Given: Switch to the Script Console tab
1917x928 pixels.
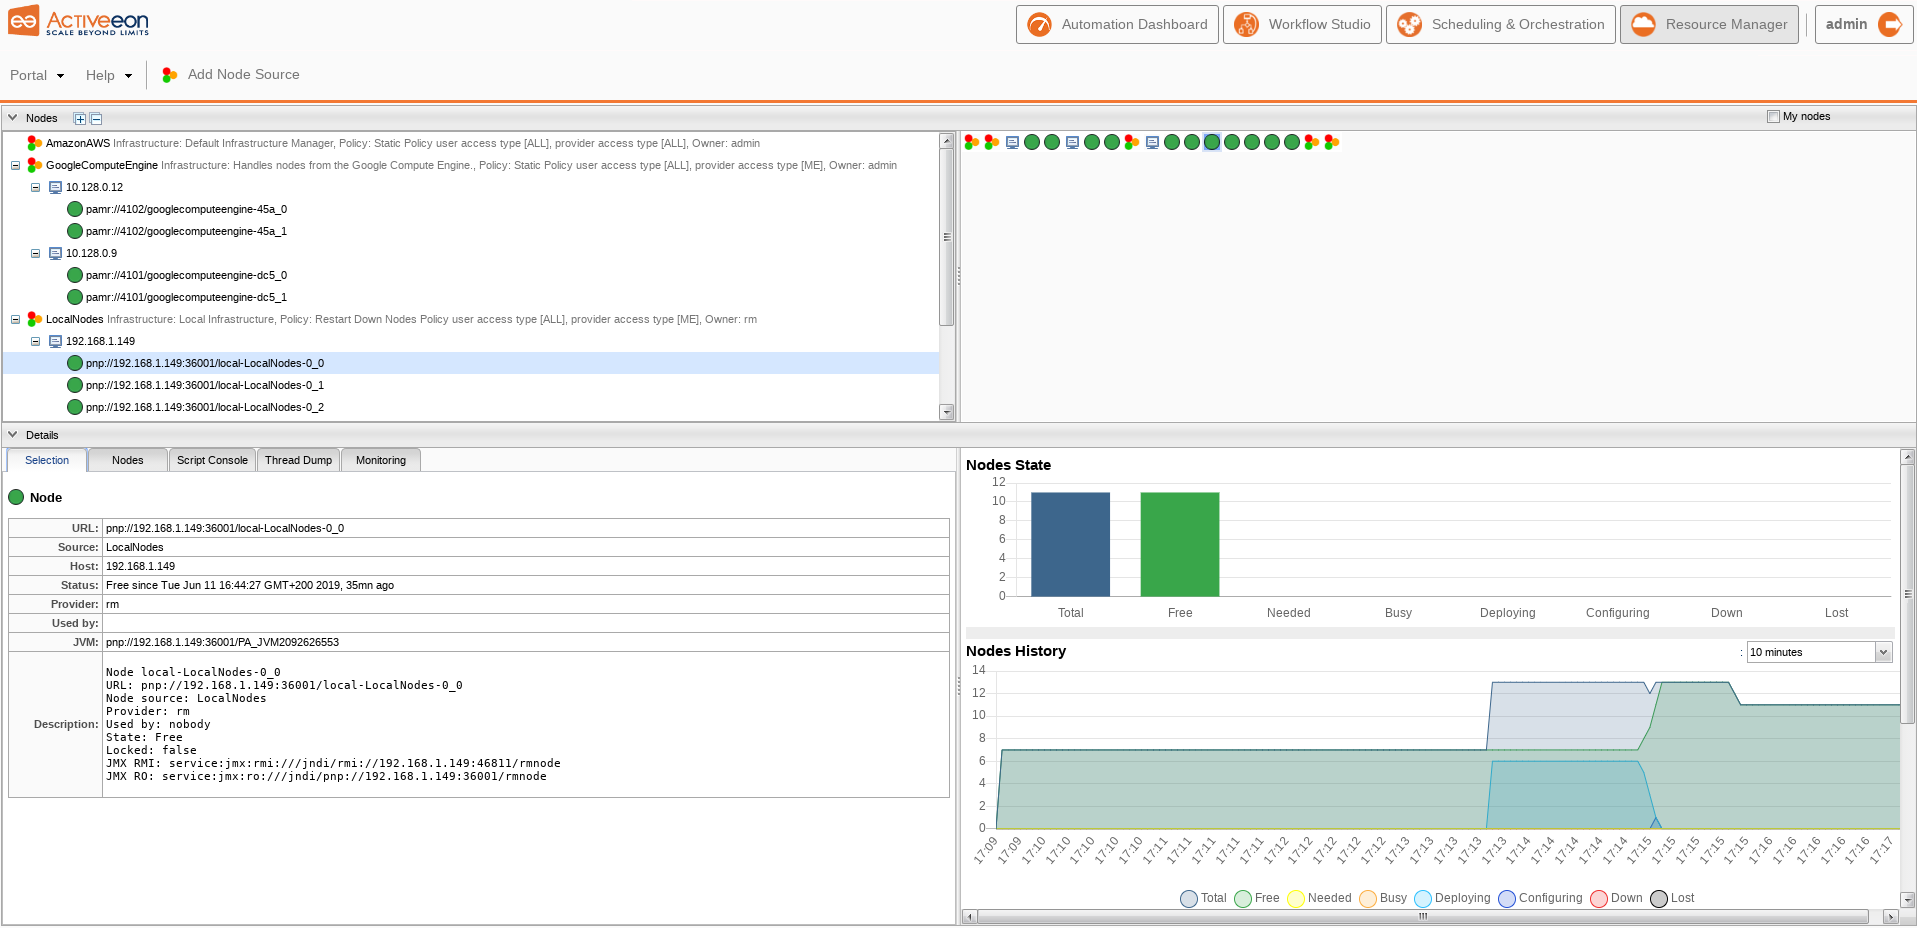Looking at the screenshot, I should click(212, 460).
